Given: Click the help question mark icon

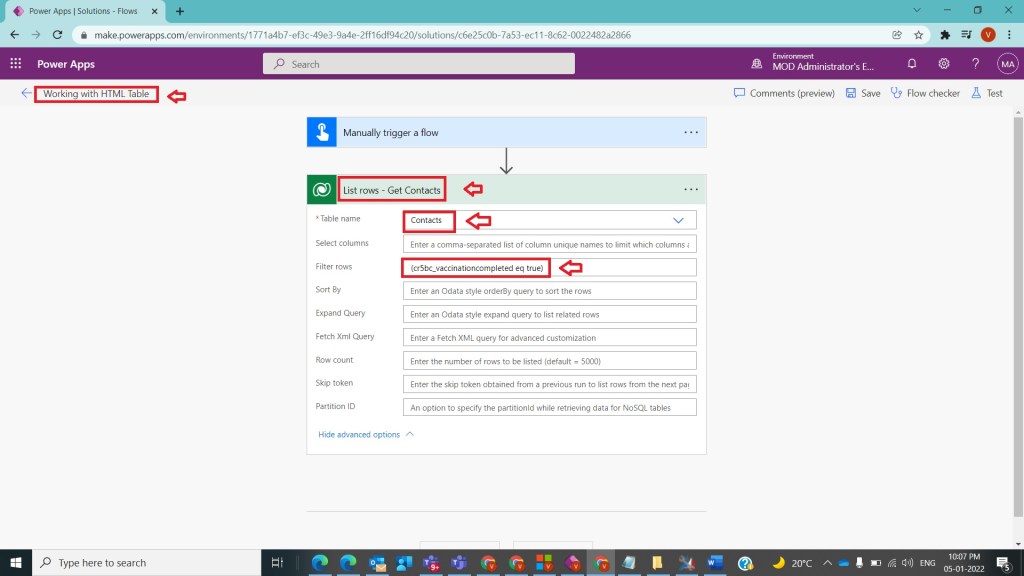Looking at the screenshot, I should pyautogui.click(x=975, y=63).
